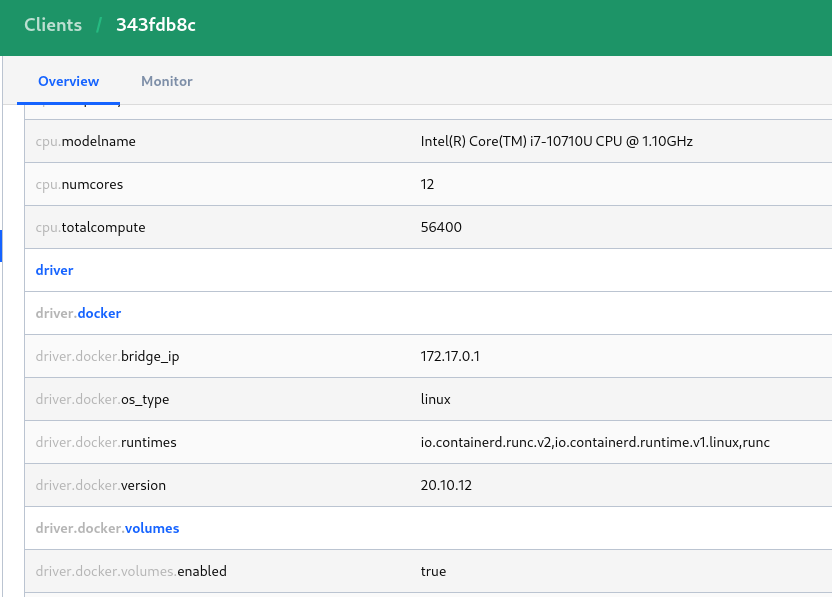Click the bridge_ip attribute label
Viewport: 832px width, 597px height.
(107, 356)
